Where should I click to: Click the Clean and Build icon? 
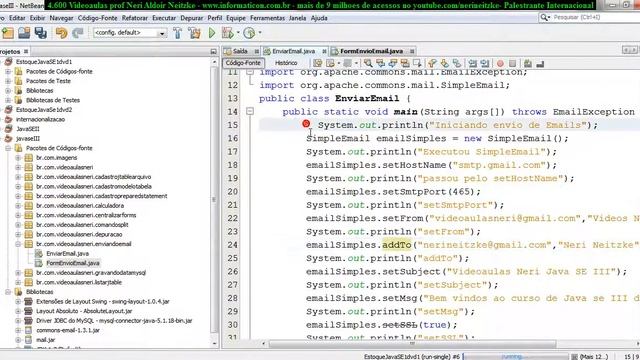[195, 33]
